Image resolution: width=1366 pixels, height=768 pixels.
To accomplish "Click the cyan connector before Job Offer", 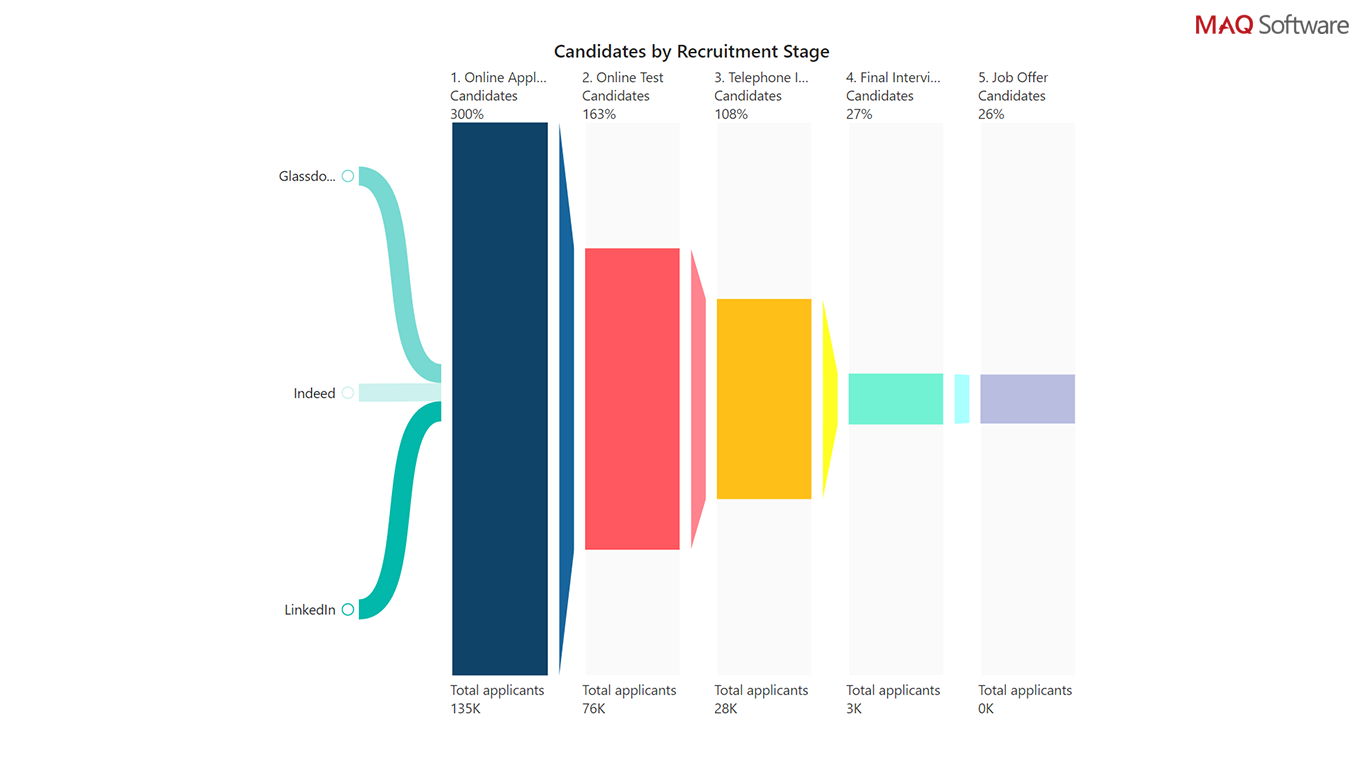I will (x=962, y=398).
